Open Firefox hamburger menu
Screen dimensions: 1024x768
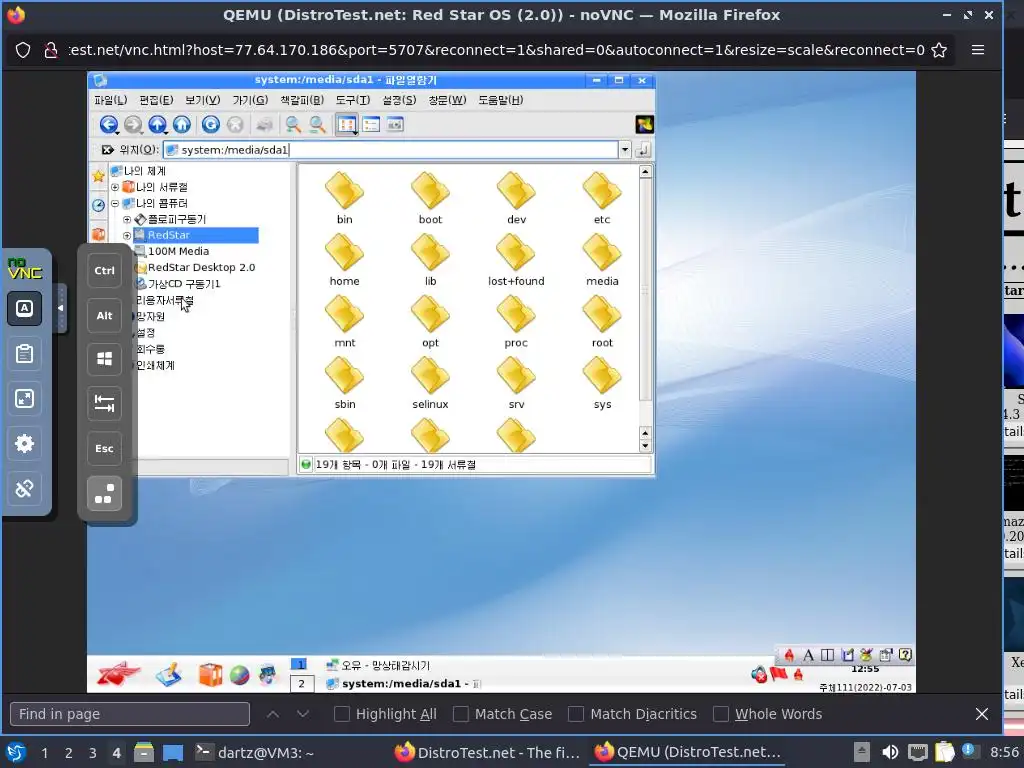pyautogui.click(x=978, y=50)
